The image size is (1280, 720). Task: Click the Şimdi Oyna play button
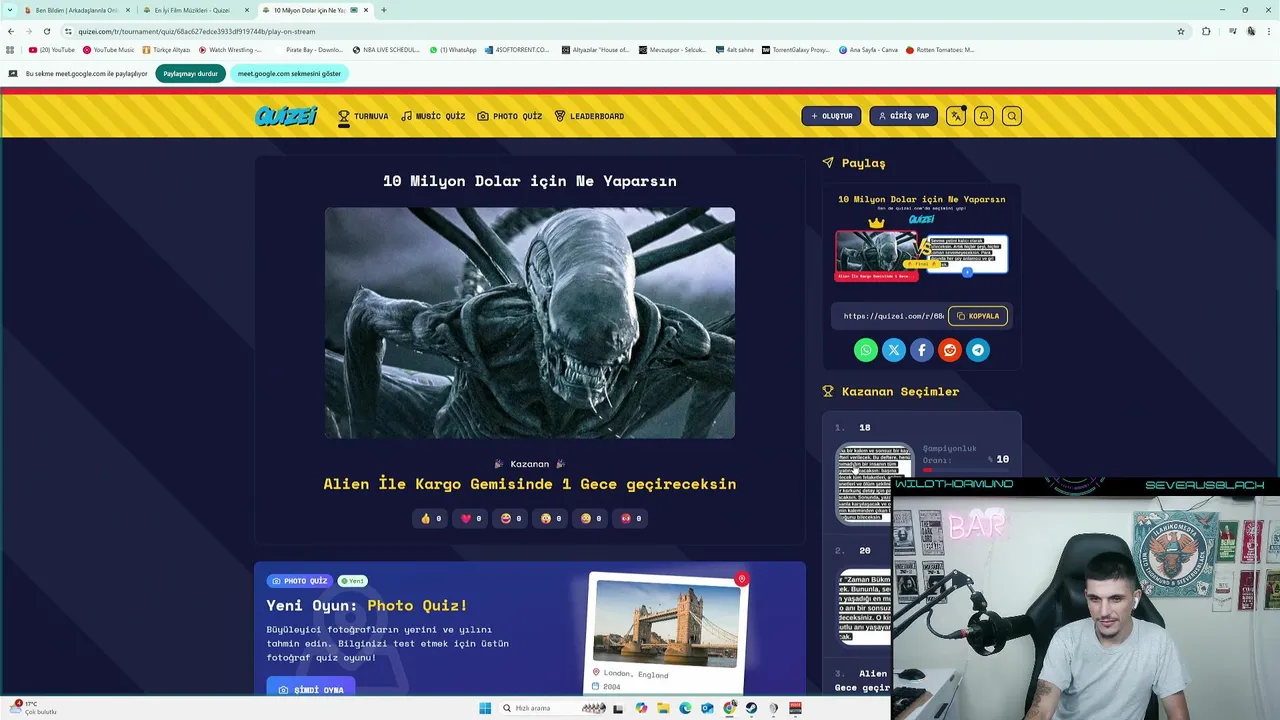pyautogui.click(x=311, y=689)
